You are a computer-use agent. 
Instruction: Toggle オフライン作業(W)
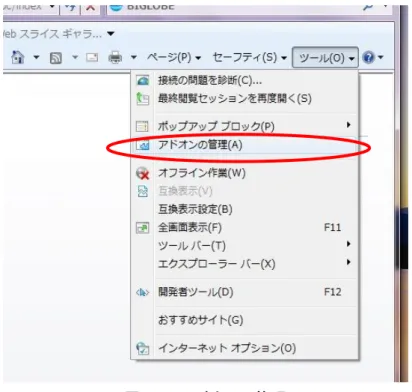click(244, 173)
